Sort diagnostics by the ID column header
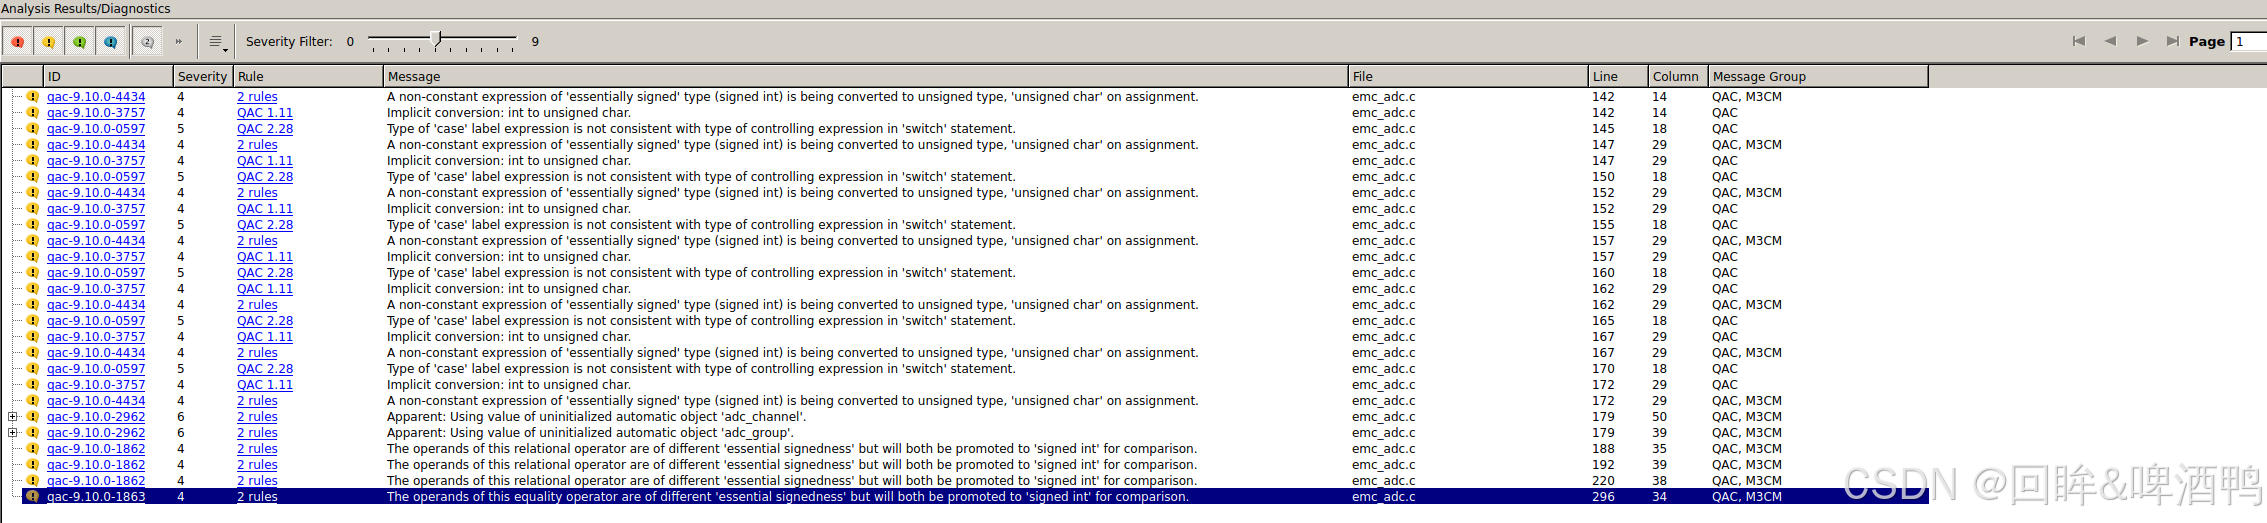The width and height of the screenshot is (2267, 523). [108, 76]
